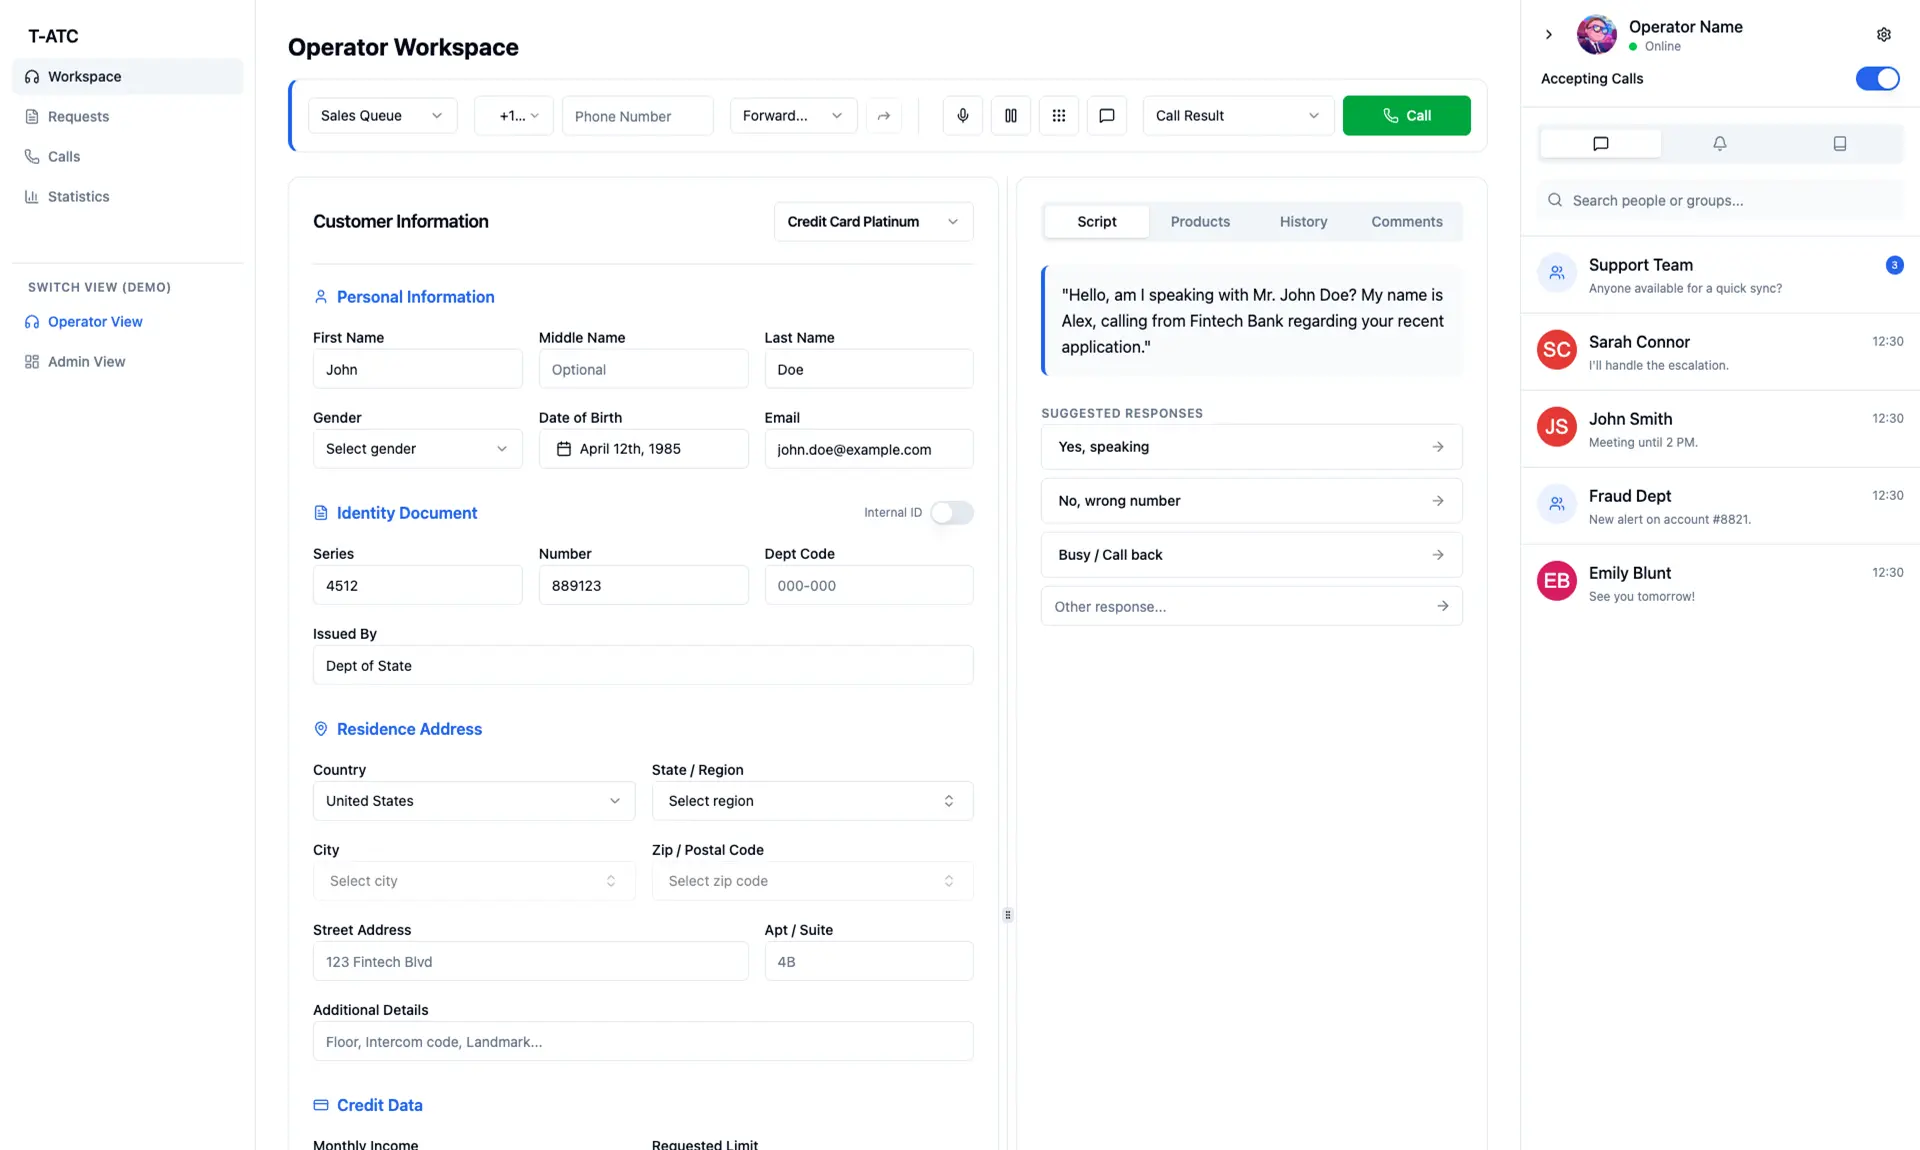Viewport: 1920px width, 1150px height.
Task: Enable the Internal ID toggle
Action: (x=951, y=513)
